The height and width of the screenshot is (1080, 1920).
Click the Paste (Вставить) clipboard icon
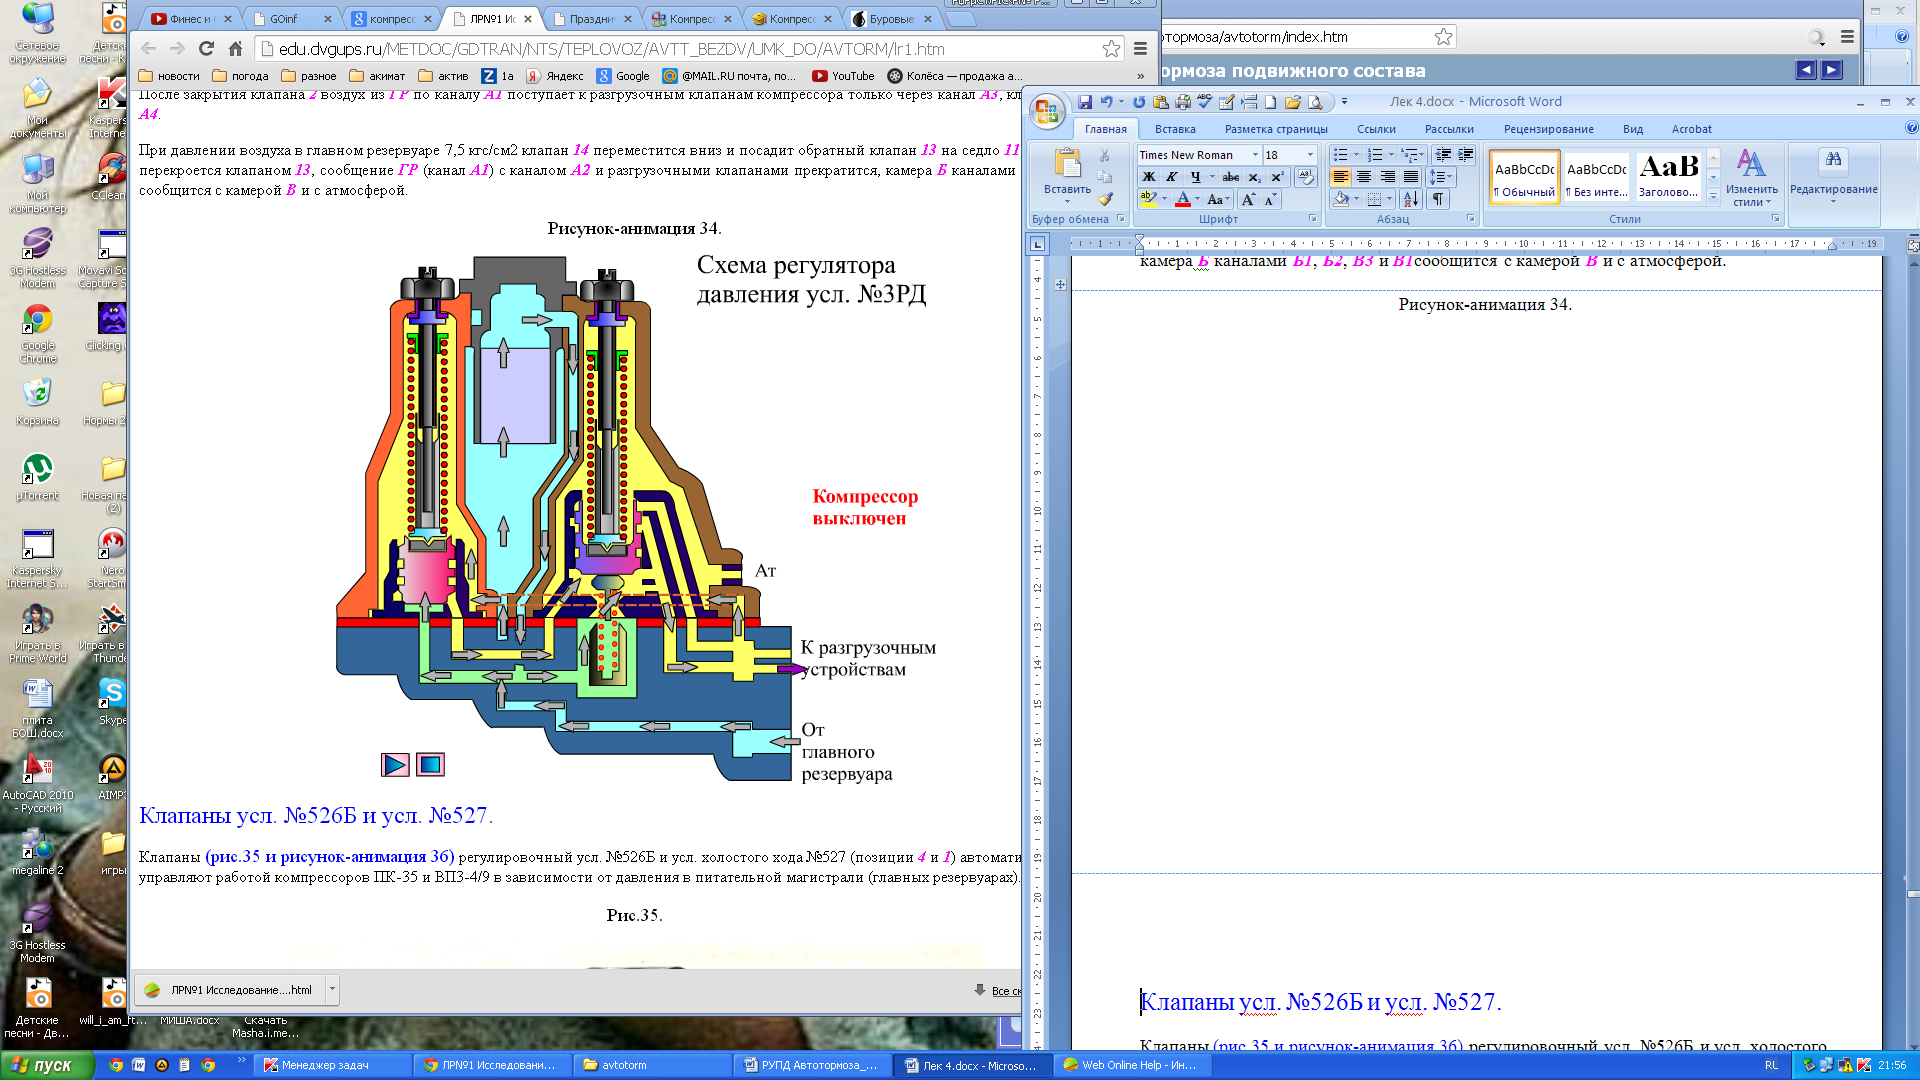1067,163
